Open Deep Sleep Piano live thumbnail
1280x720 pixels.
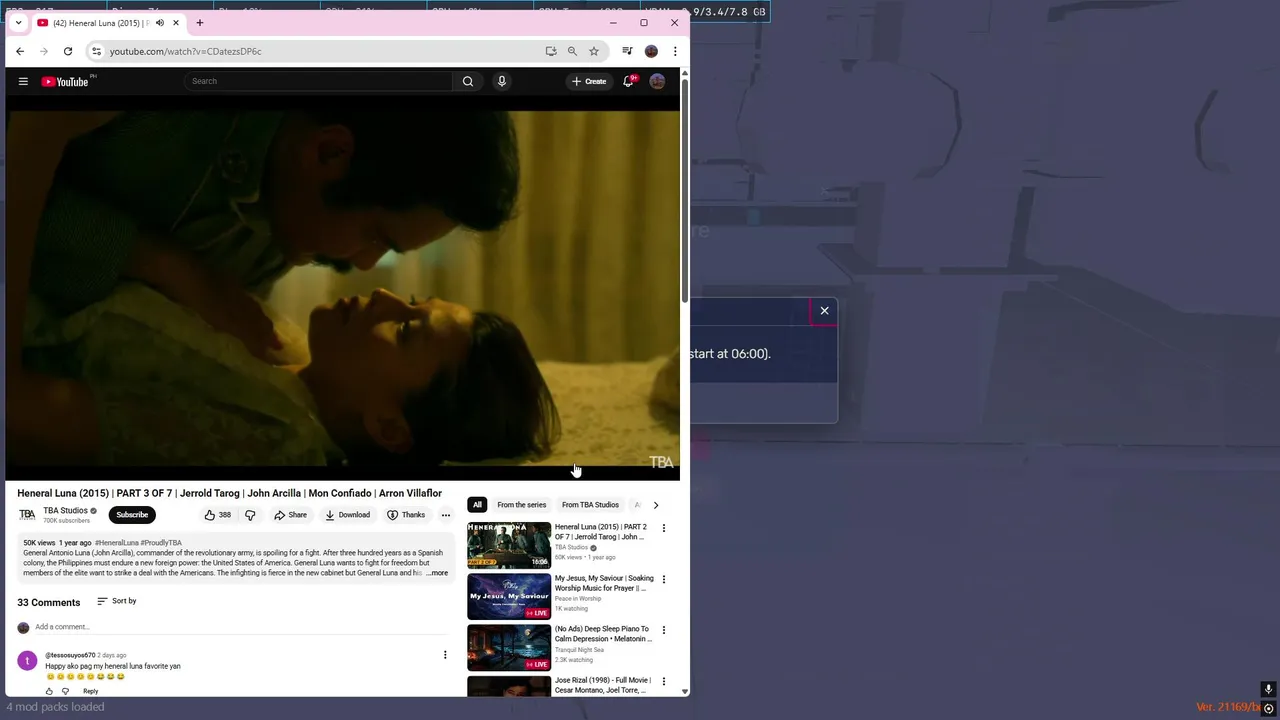coord(509,647)
